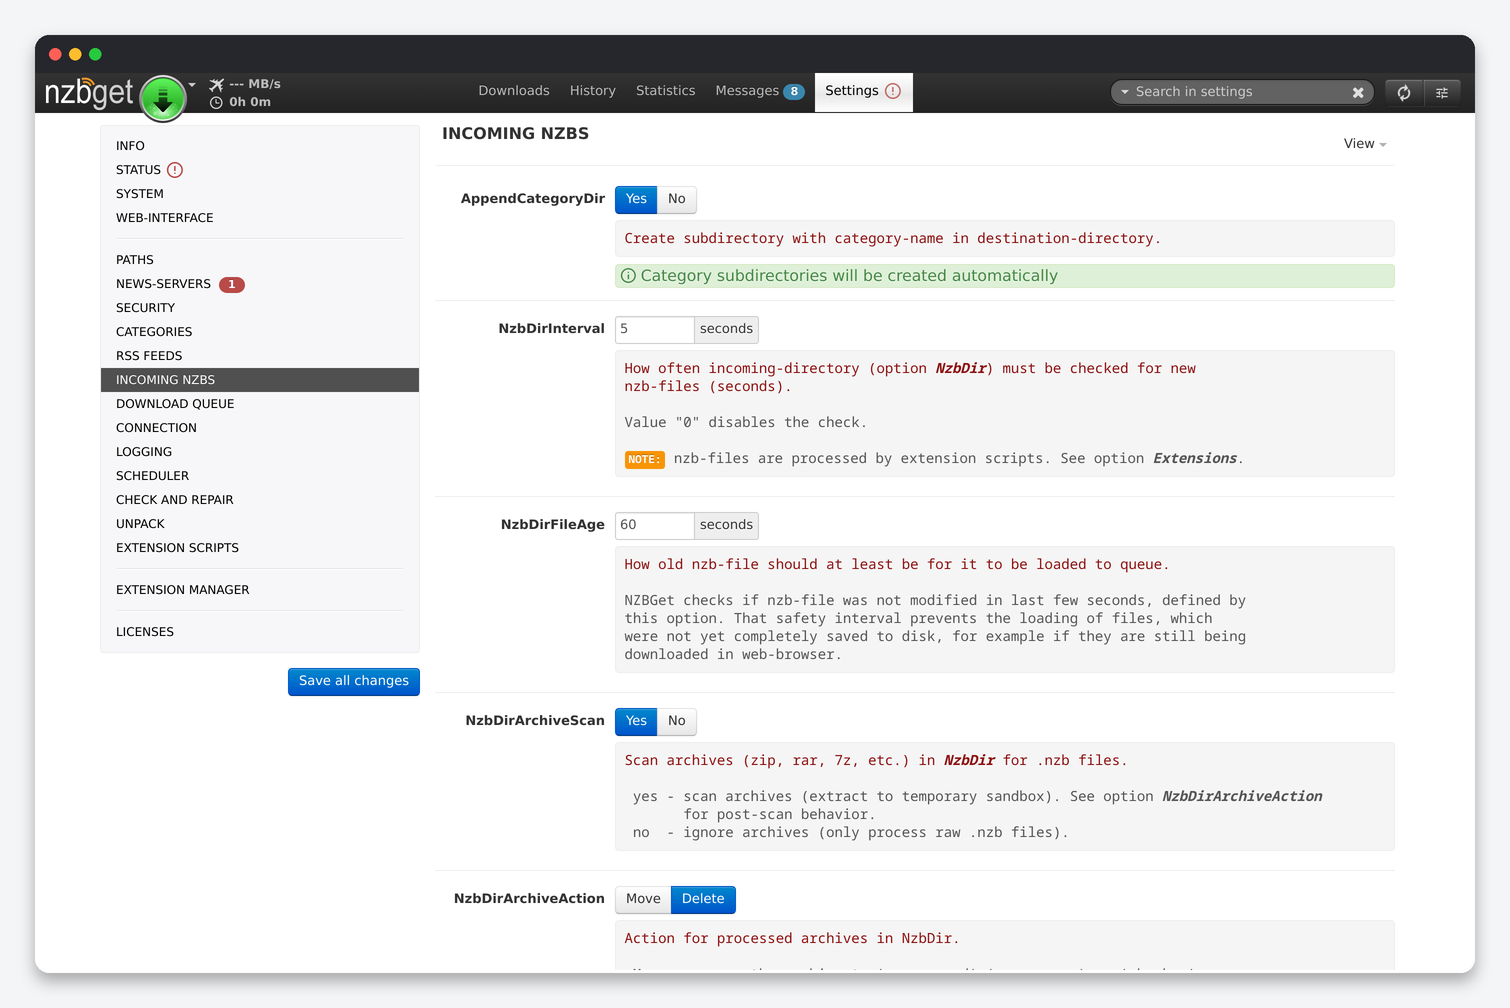1510x1008 pixels.
Task: Click the refresh icon in the top bar
Action: [x=1404, y=92]
